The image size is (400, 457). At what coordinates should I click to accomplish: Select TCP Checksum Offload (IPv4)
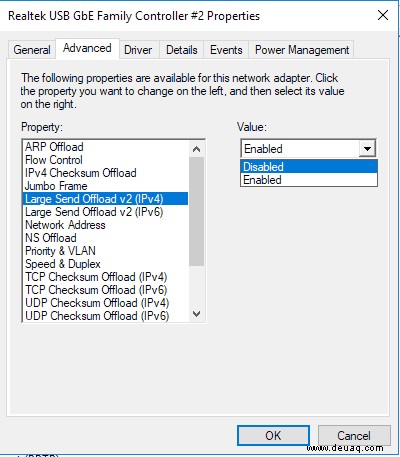coord(106,277)
